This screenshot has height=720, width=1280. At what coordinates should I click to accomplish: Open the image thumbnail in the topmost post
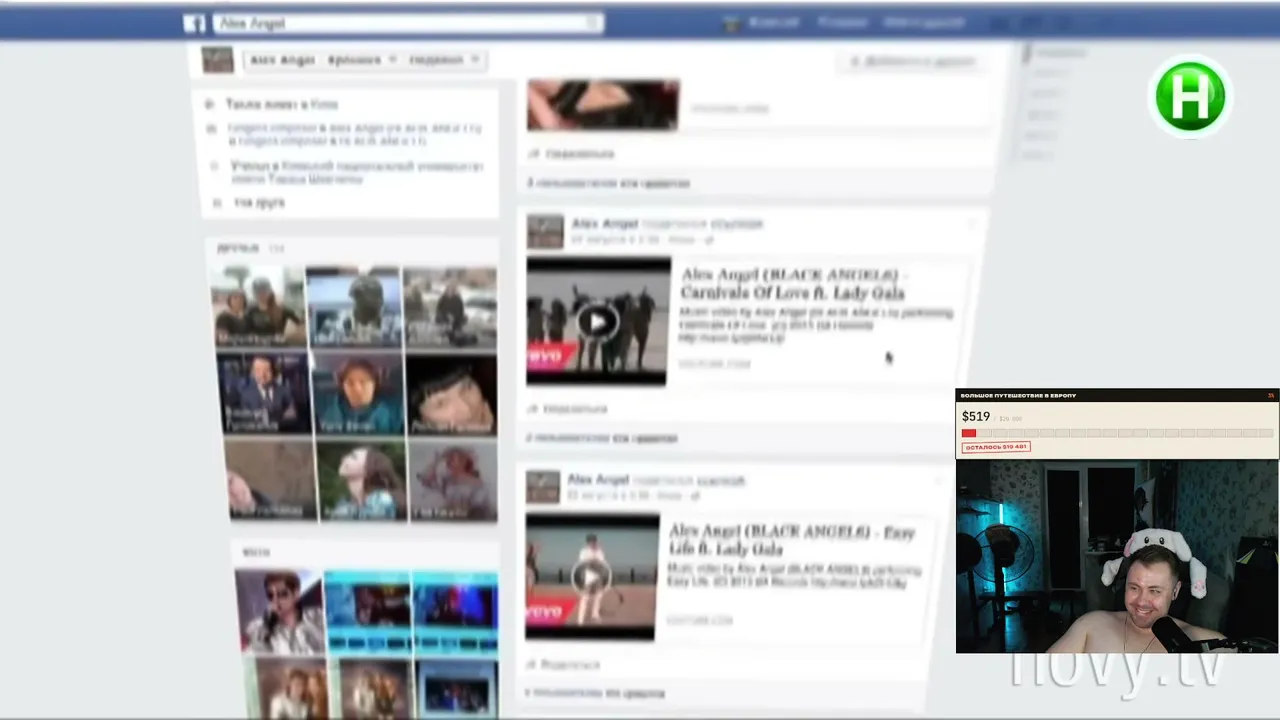[603, 105]
